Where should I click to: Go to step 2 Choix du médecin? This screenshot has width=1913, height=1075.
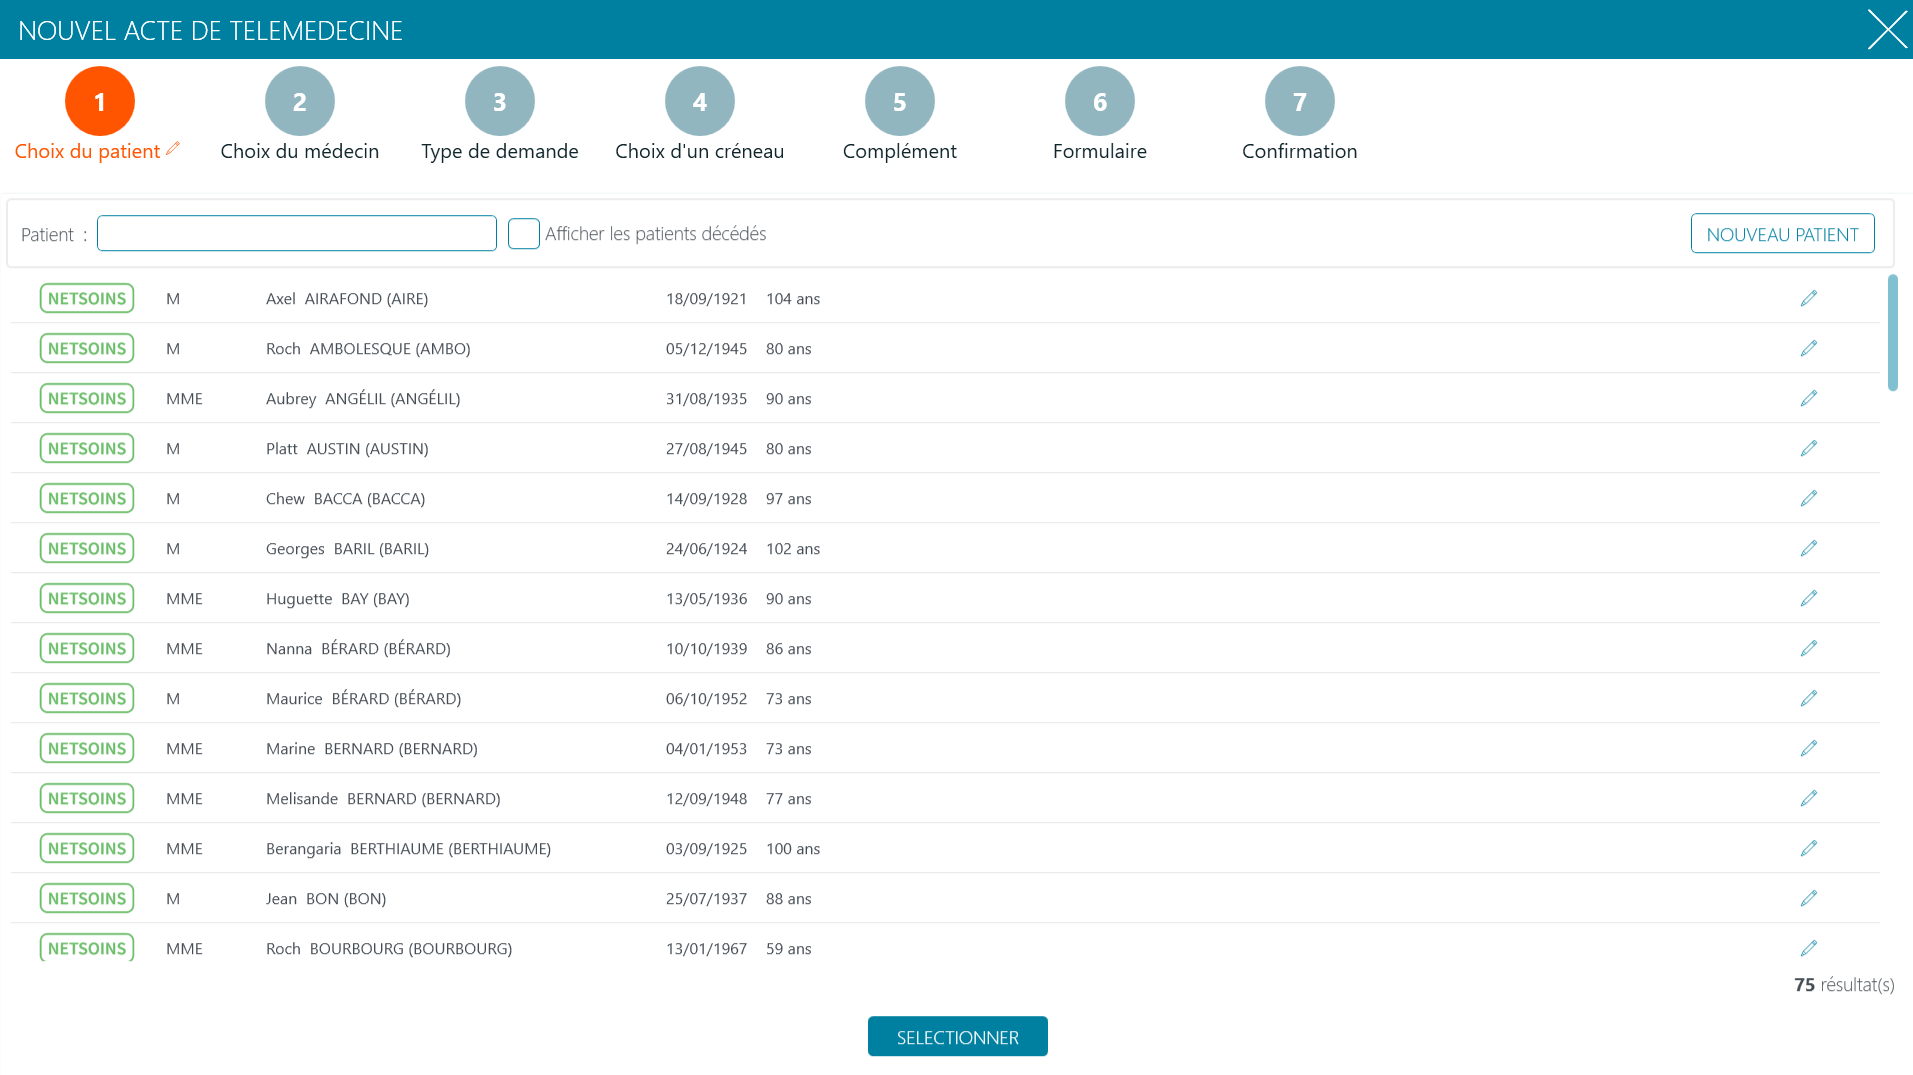click(300, 101)
